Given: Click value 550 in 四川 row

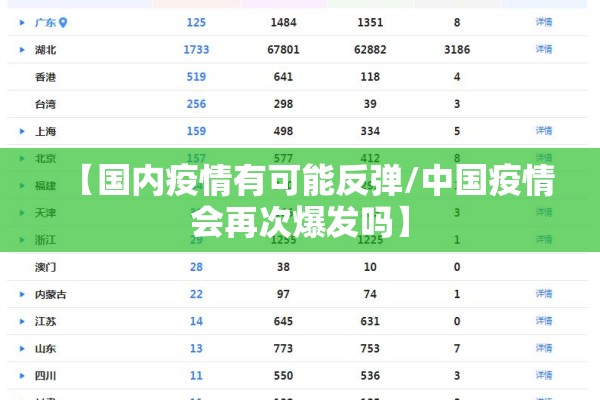Looking at the screenshot, I should [284, 376].
